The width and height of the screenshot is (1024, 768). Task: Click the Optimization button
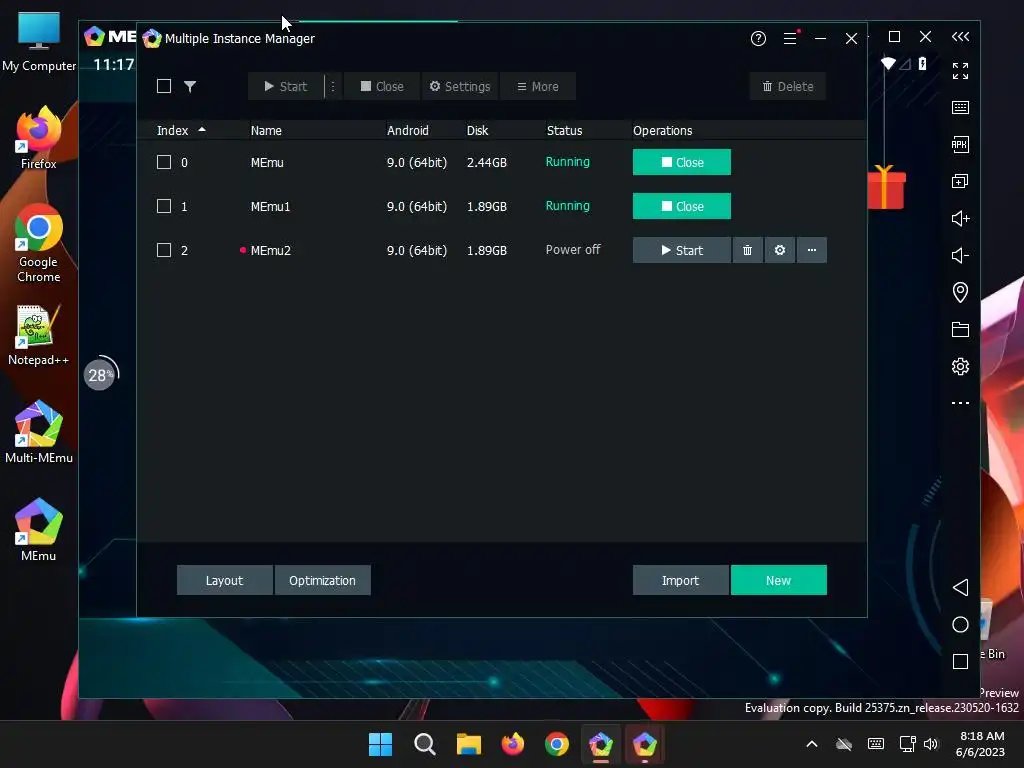pos(323,580)
